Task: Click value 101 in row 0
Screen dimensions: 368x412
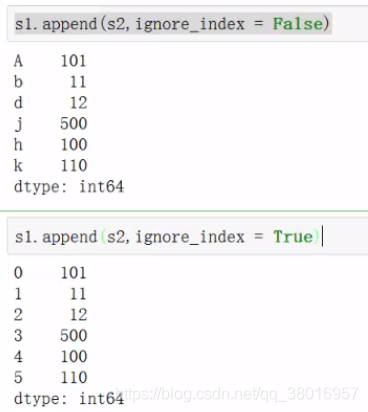Action: (x=74, y=273)
